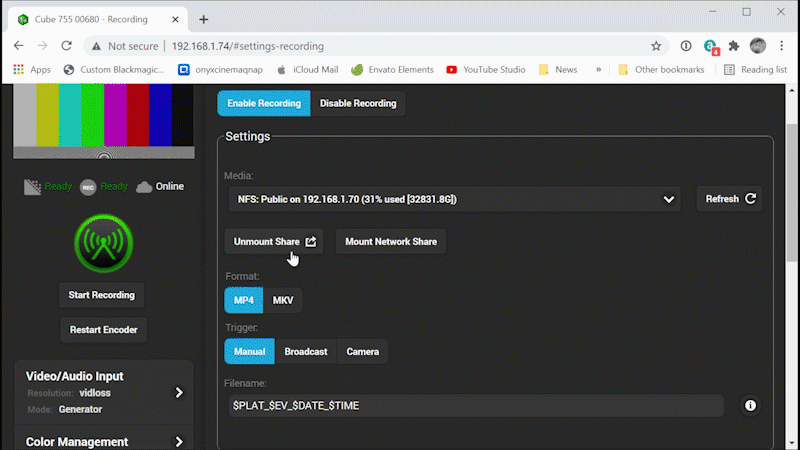
Task: Click the filename info icon
Action: [750, 405]
